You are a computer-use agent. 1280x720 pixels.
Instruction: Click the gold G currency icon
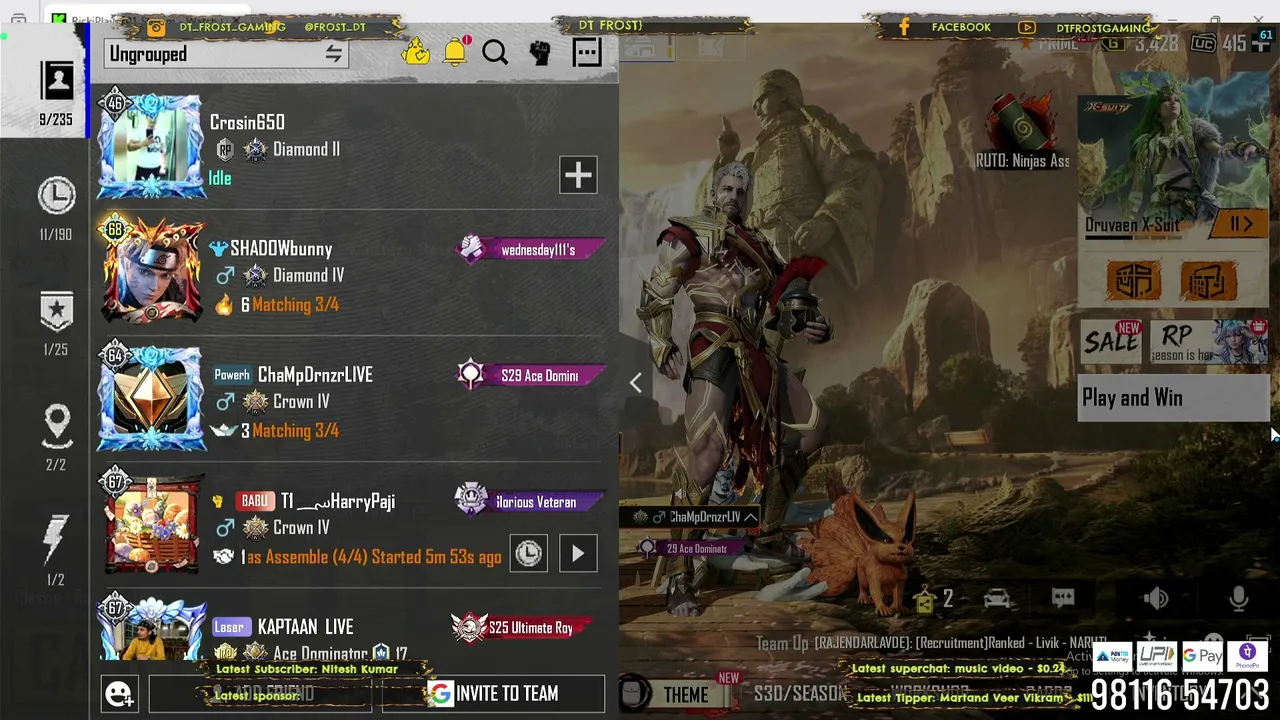point(1114,44)
